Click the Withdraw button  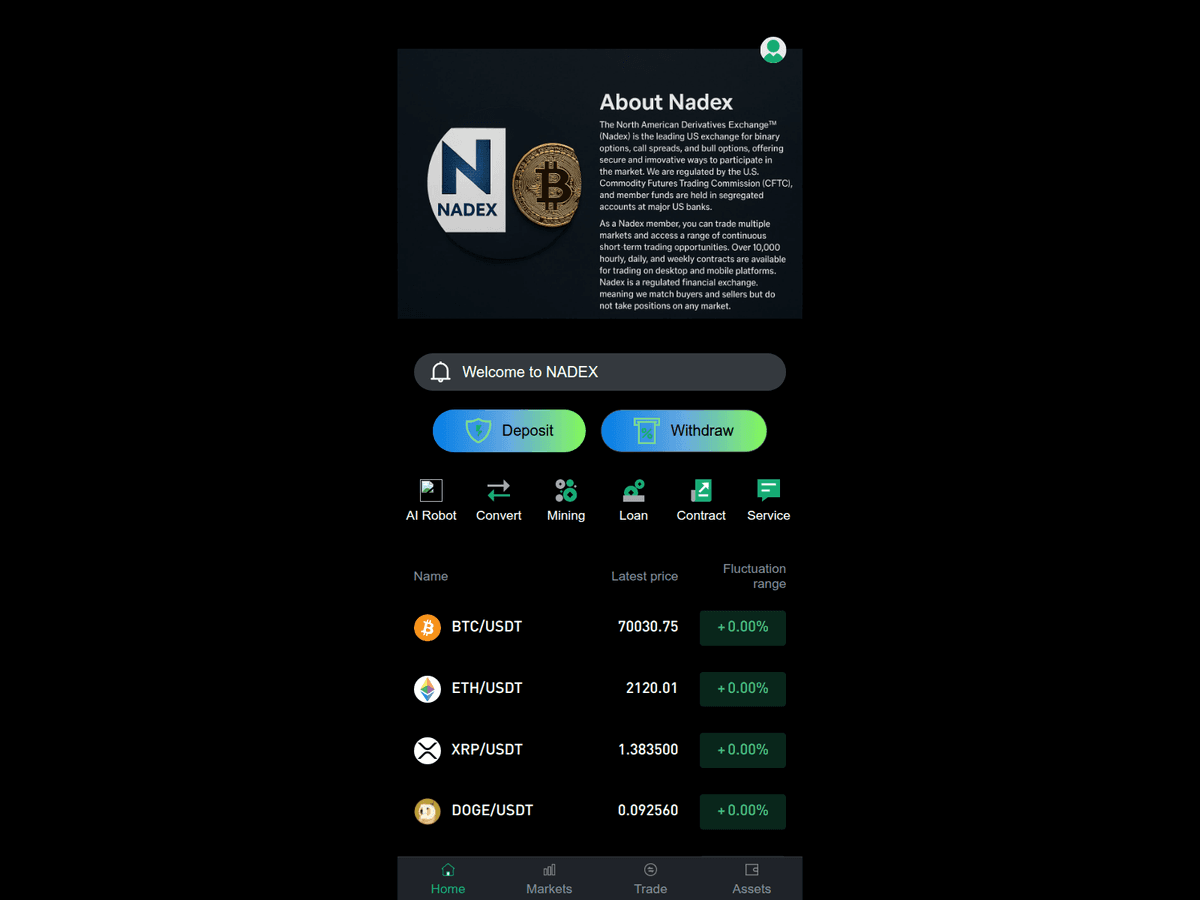coord(684,431)
